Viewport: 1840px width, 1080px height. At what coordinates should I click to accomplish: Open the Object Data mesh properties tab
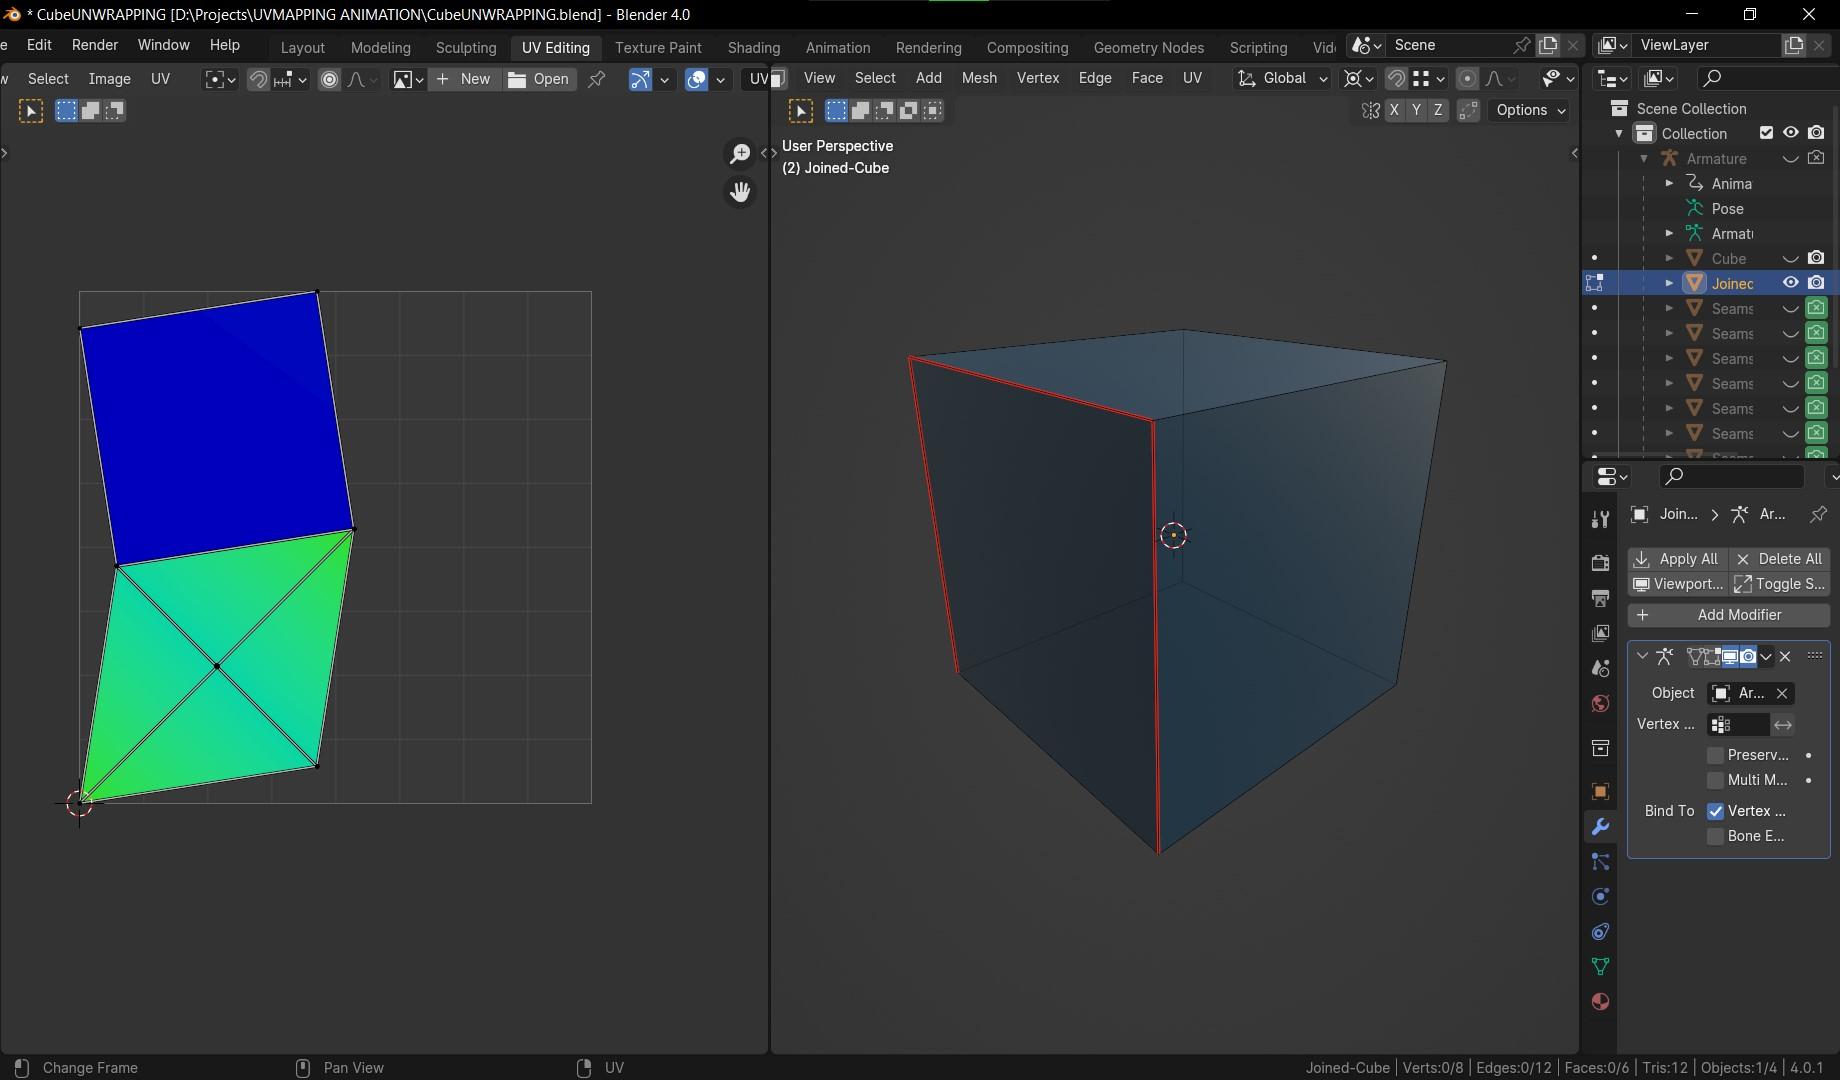point(1600,967)
